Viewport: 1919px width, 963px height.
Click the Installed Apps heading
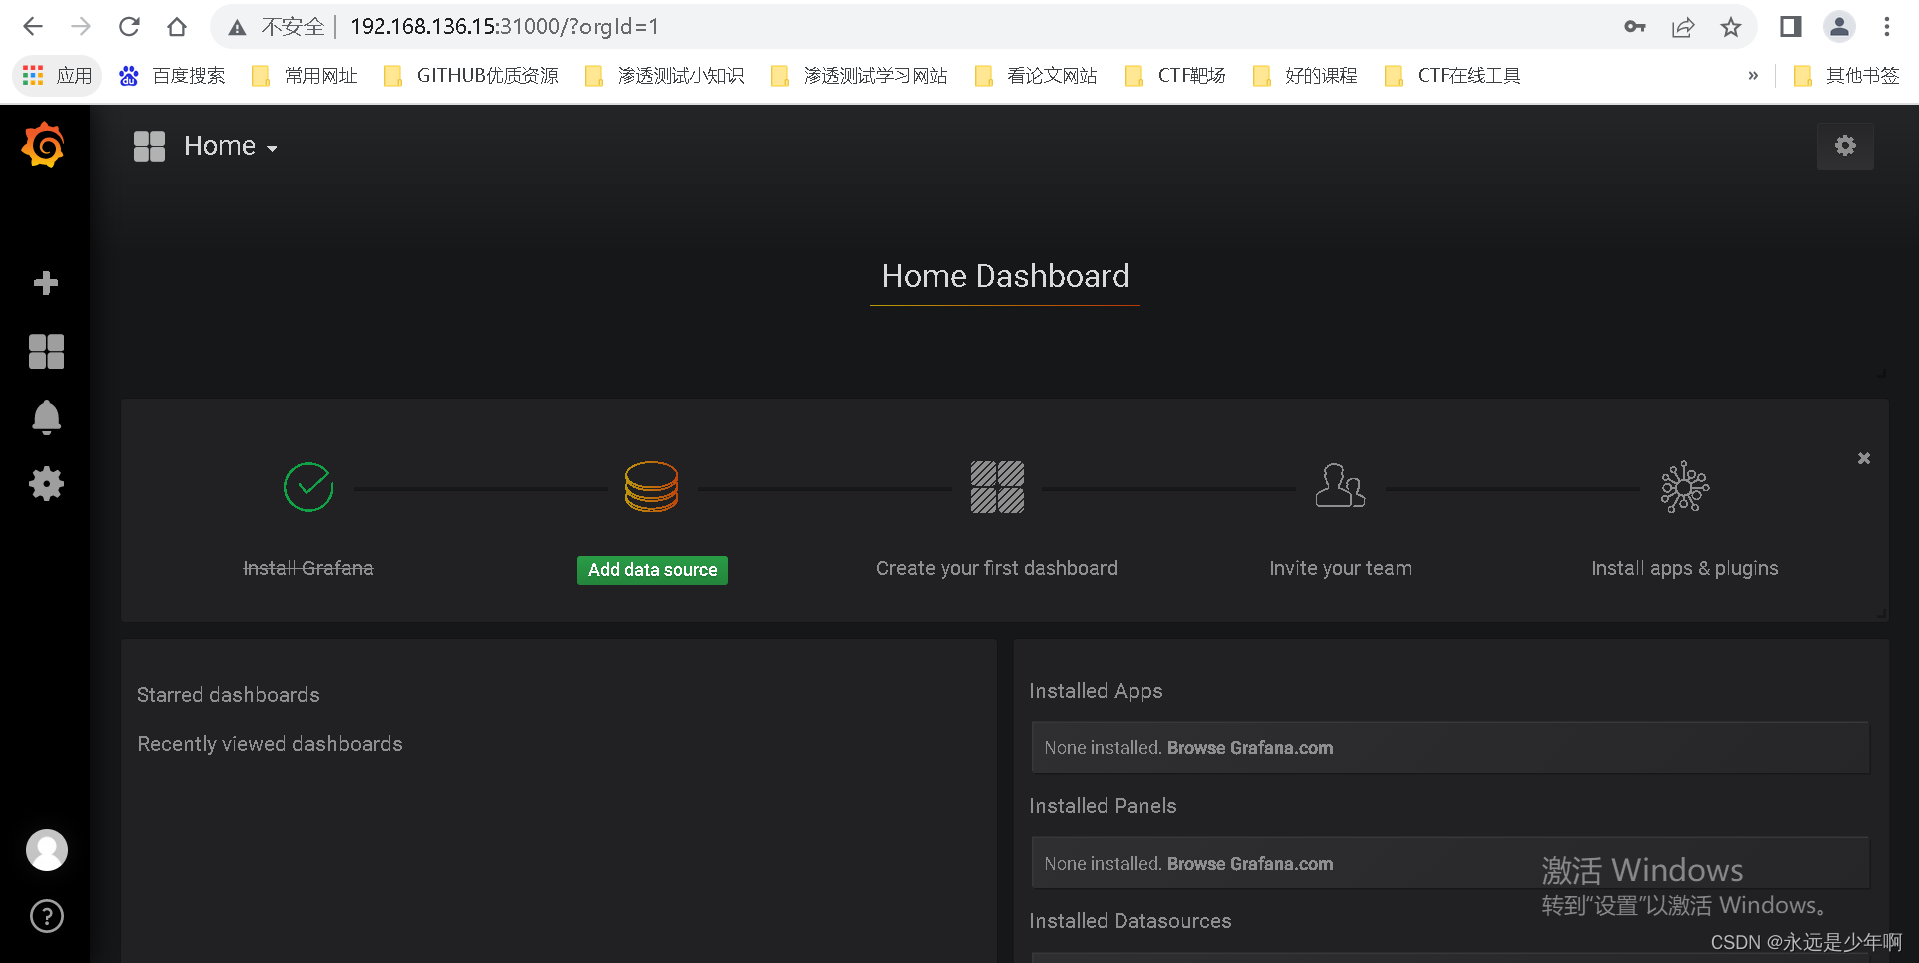click(x=1096, y=691)
